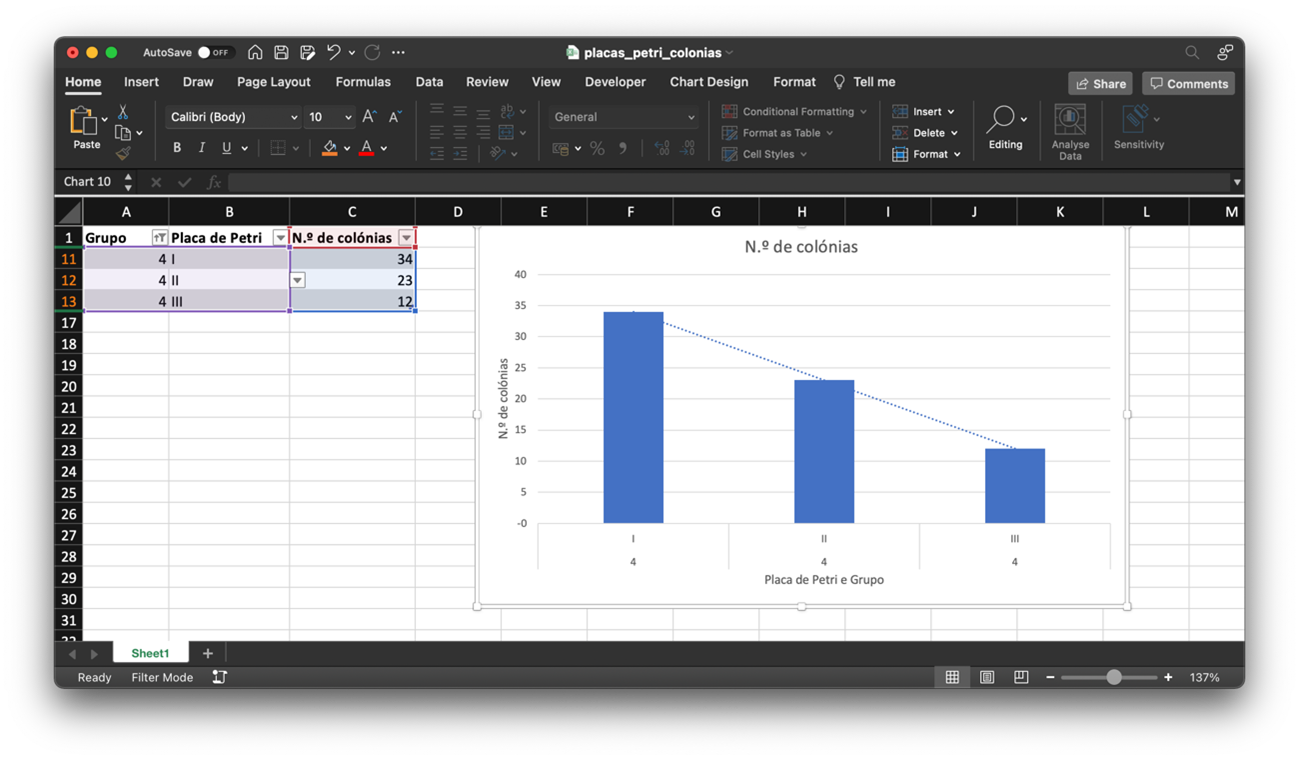The image size is (1299, 760).
Task: Switch to the Formulas tab
Action: [x=362, y=82]
